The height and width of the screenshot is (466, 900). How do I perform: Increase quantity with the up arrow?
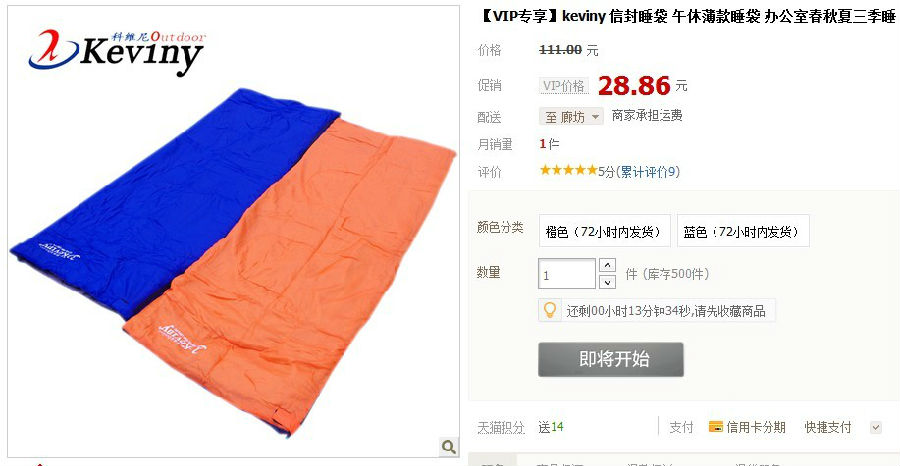607,265
